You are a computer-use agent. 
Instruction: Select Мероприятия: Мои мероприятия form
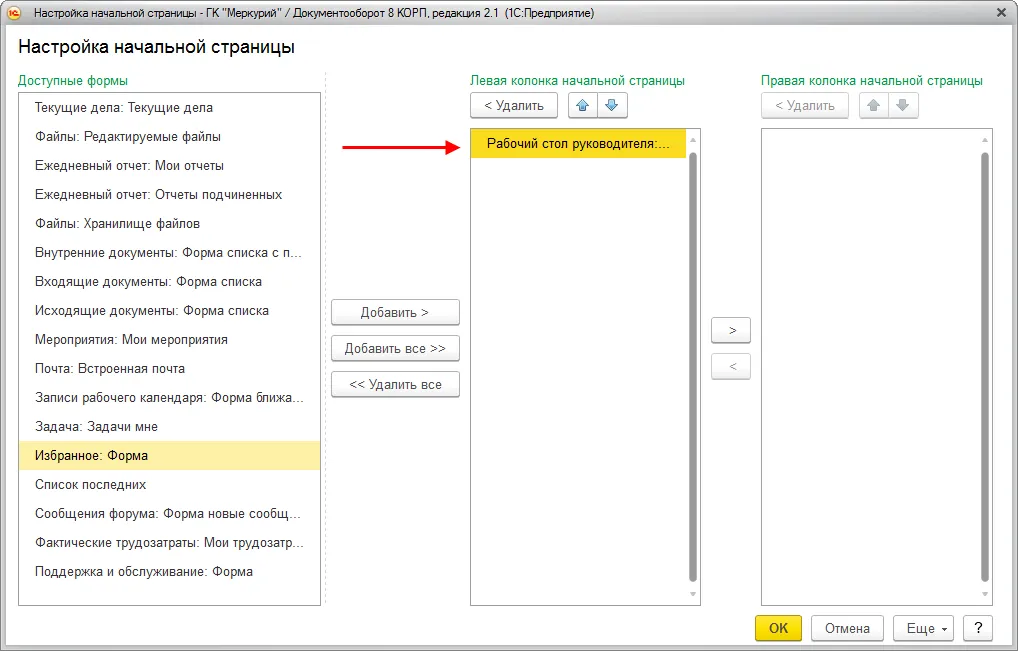(169, 339)
